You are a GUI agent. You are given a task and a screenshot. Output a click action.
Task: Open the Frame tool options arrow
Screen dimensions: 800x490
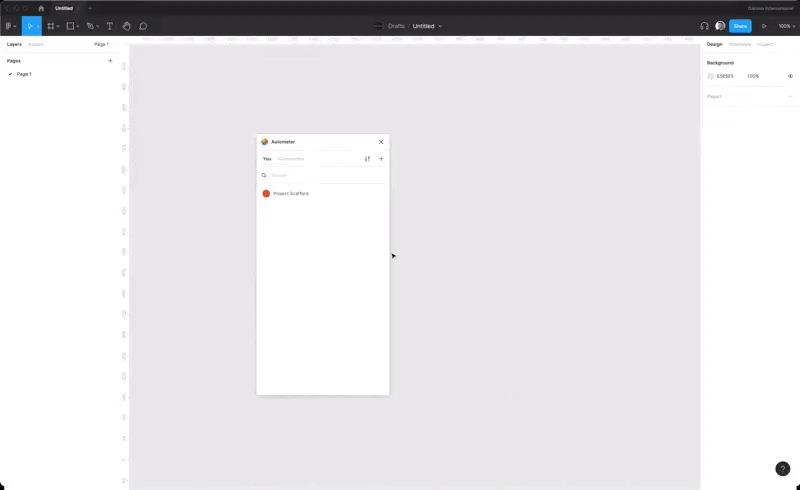point(58,26)
